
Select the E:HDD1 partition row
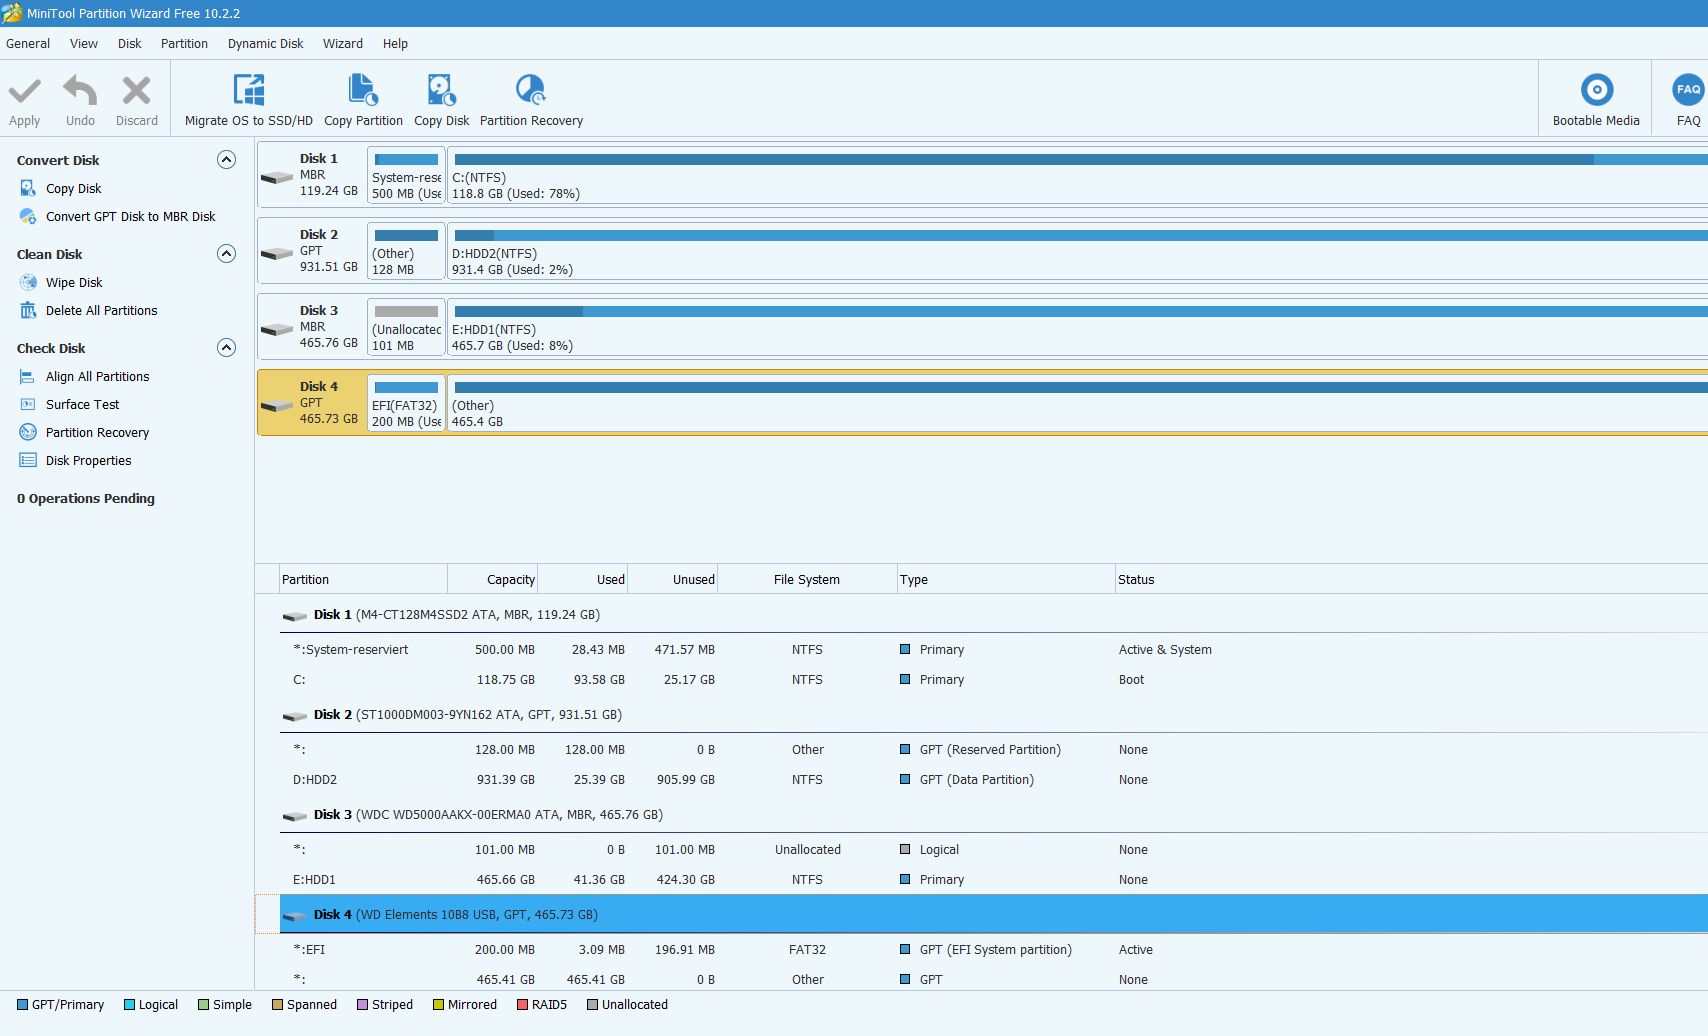994,880
